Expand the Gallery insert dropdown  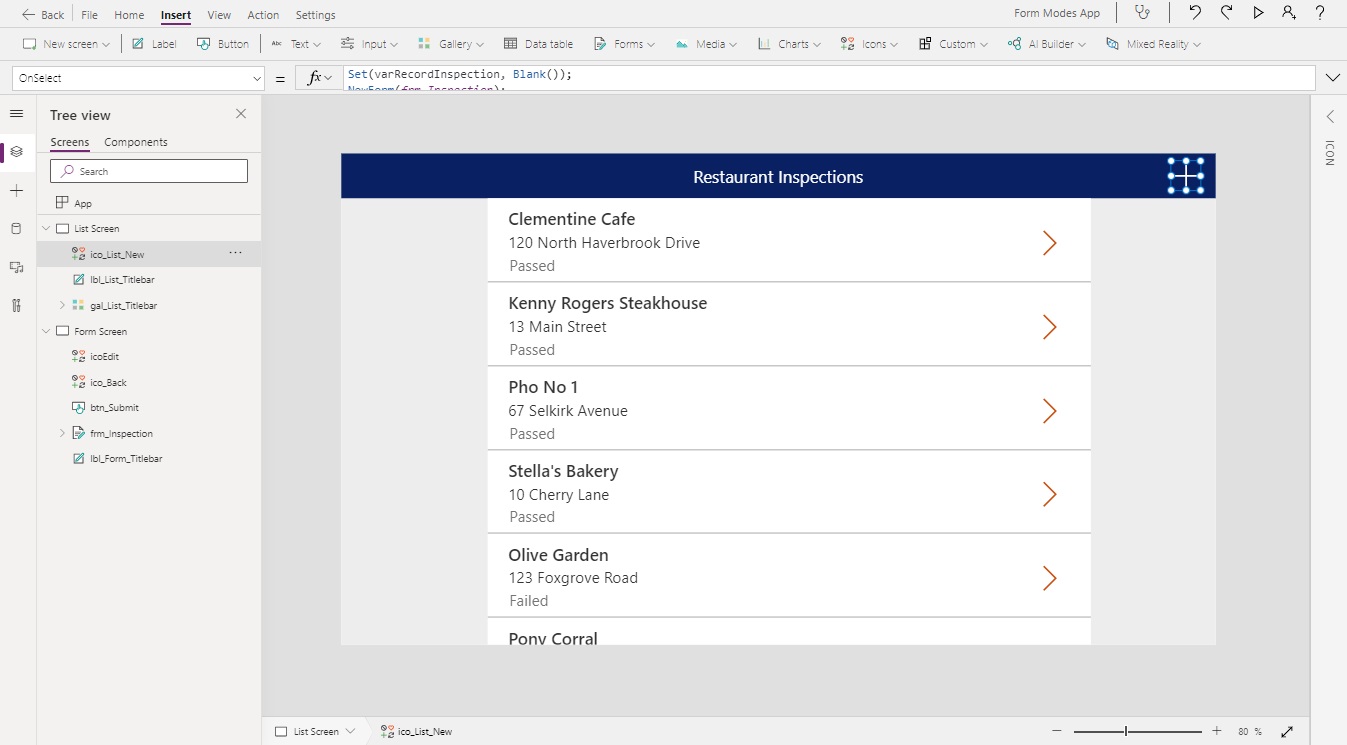(478, 43)
